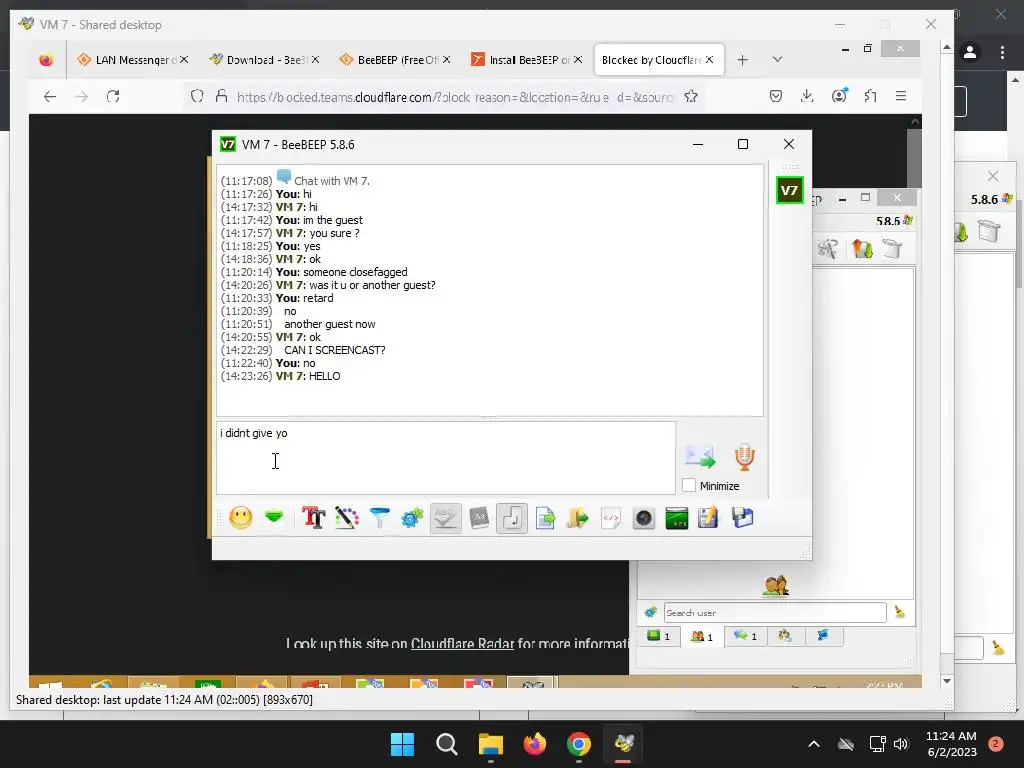Toggle the ABC spell-check icon
The height and width of the screenshot is (768, 1024).
pyautogui.click(x=445, y=518)
